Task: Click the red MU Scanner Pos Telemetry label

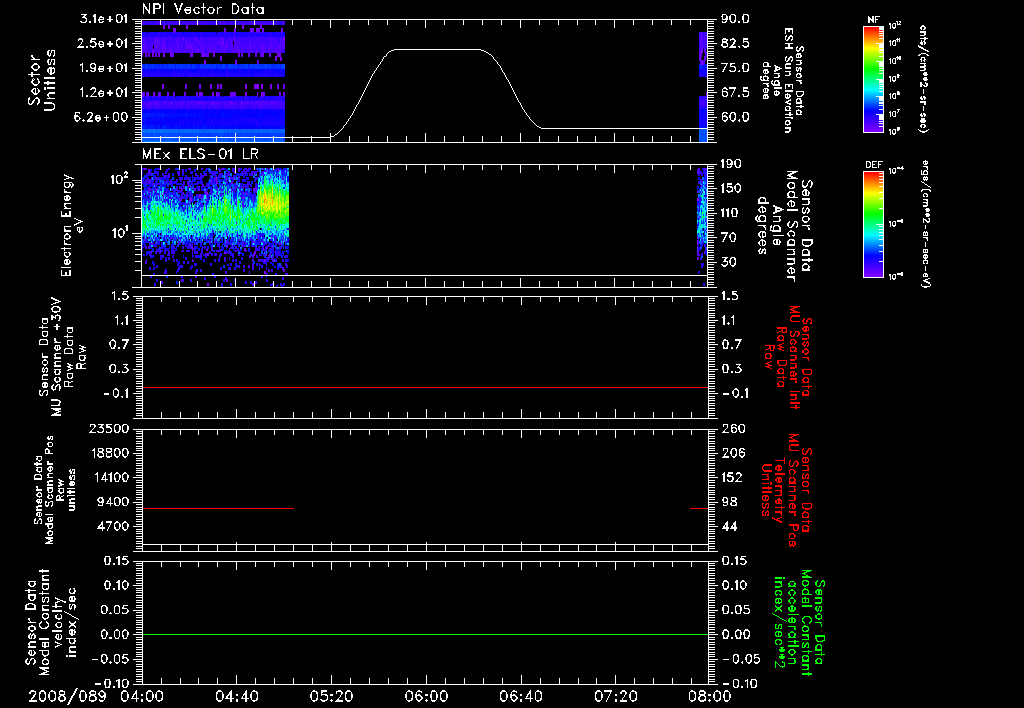Action: [787, 490]
